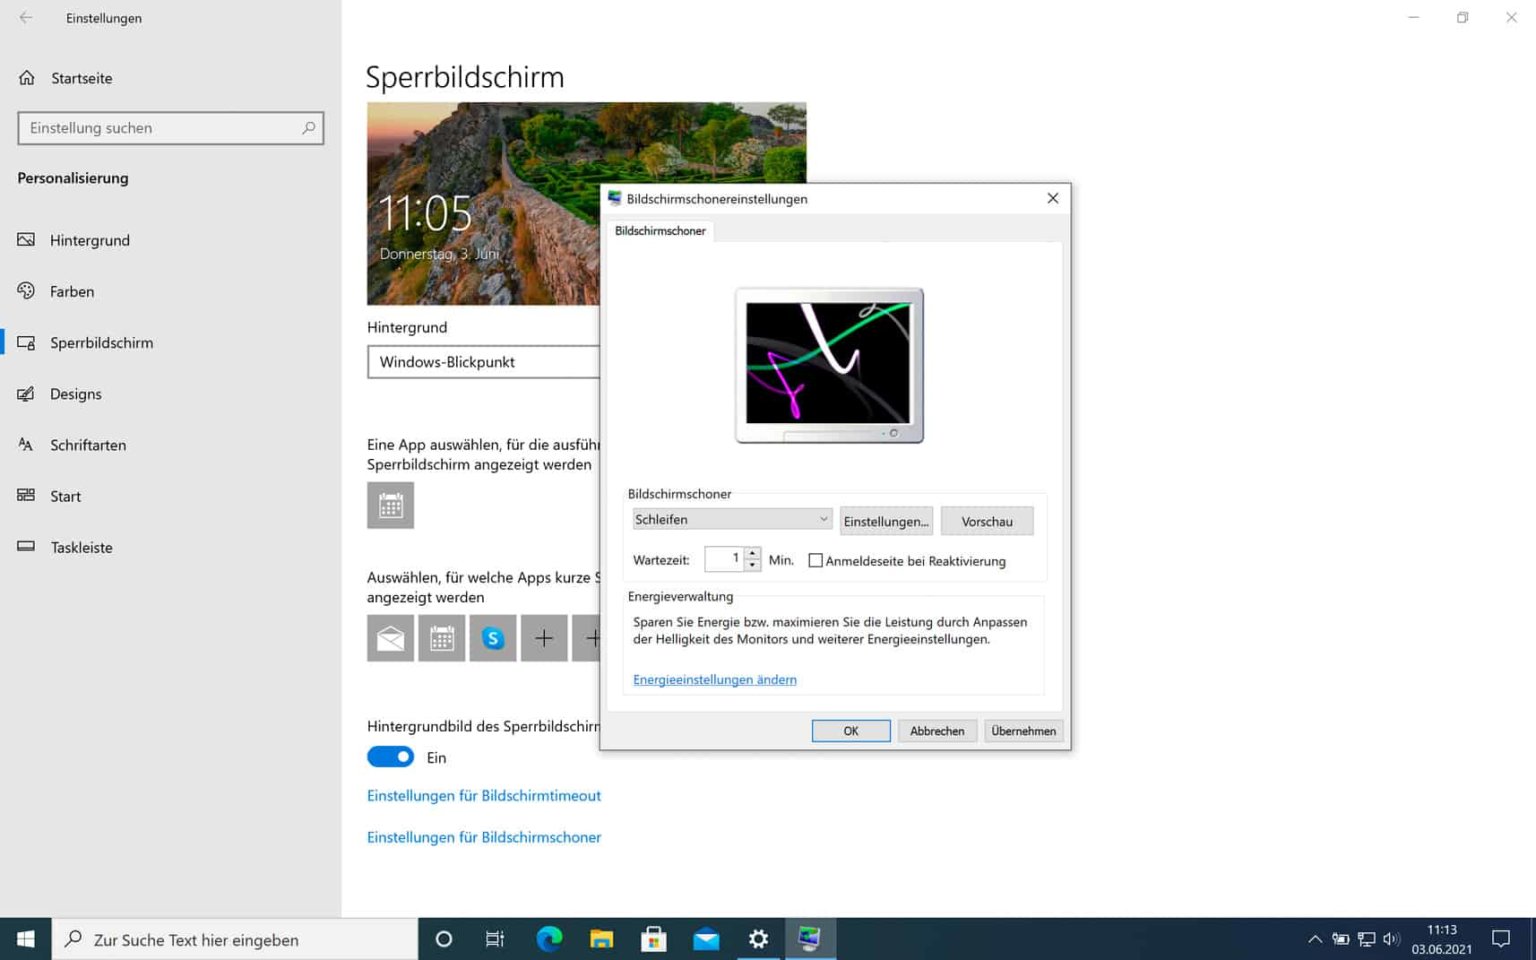
Task: Select the calendar app for detailed lock screen status
Action: pyautogui.click(x=390, y=505)
